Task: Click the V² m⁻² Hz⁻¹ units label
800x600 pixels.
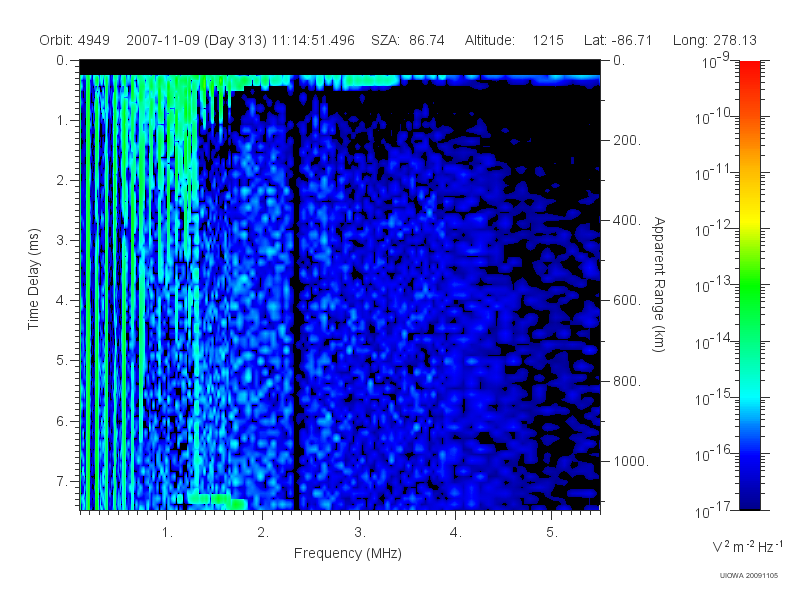Action: pyautogui.click(x=747, y=546)
